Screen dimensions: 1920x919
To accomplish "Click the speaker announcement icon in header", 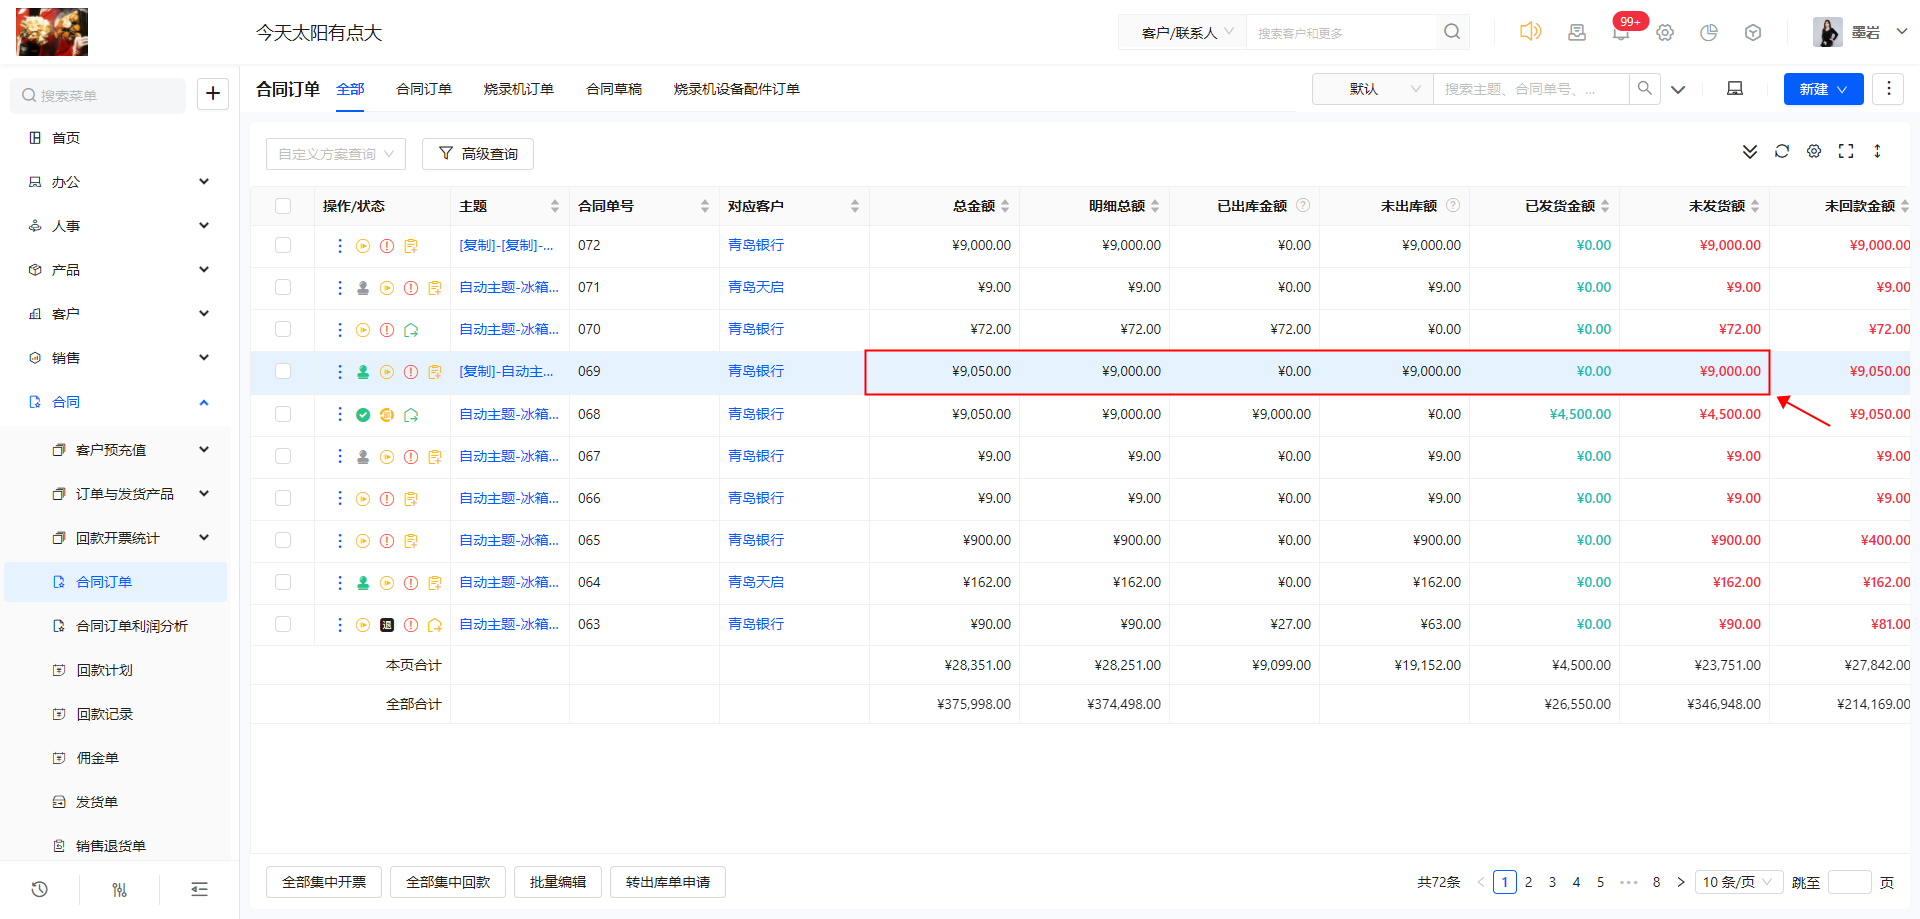I will [1530, 32].
